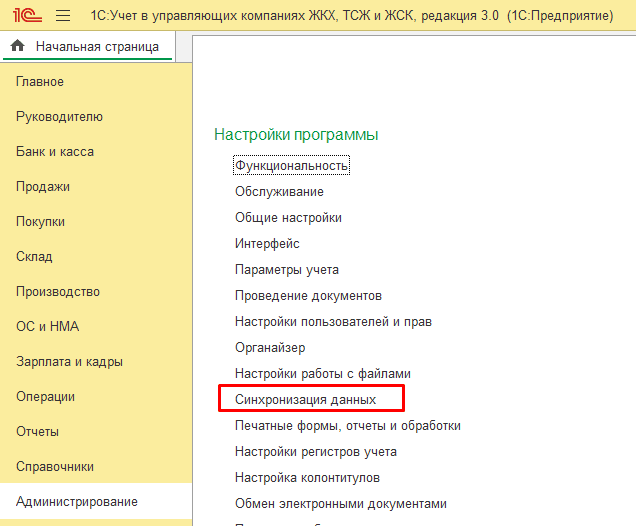Click Настройки пользователей и прав

(x=333, y=321)
